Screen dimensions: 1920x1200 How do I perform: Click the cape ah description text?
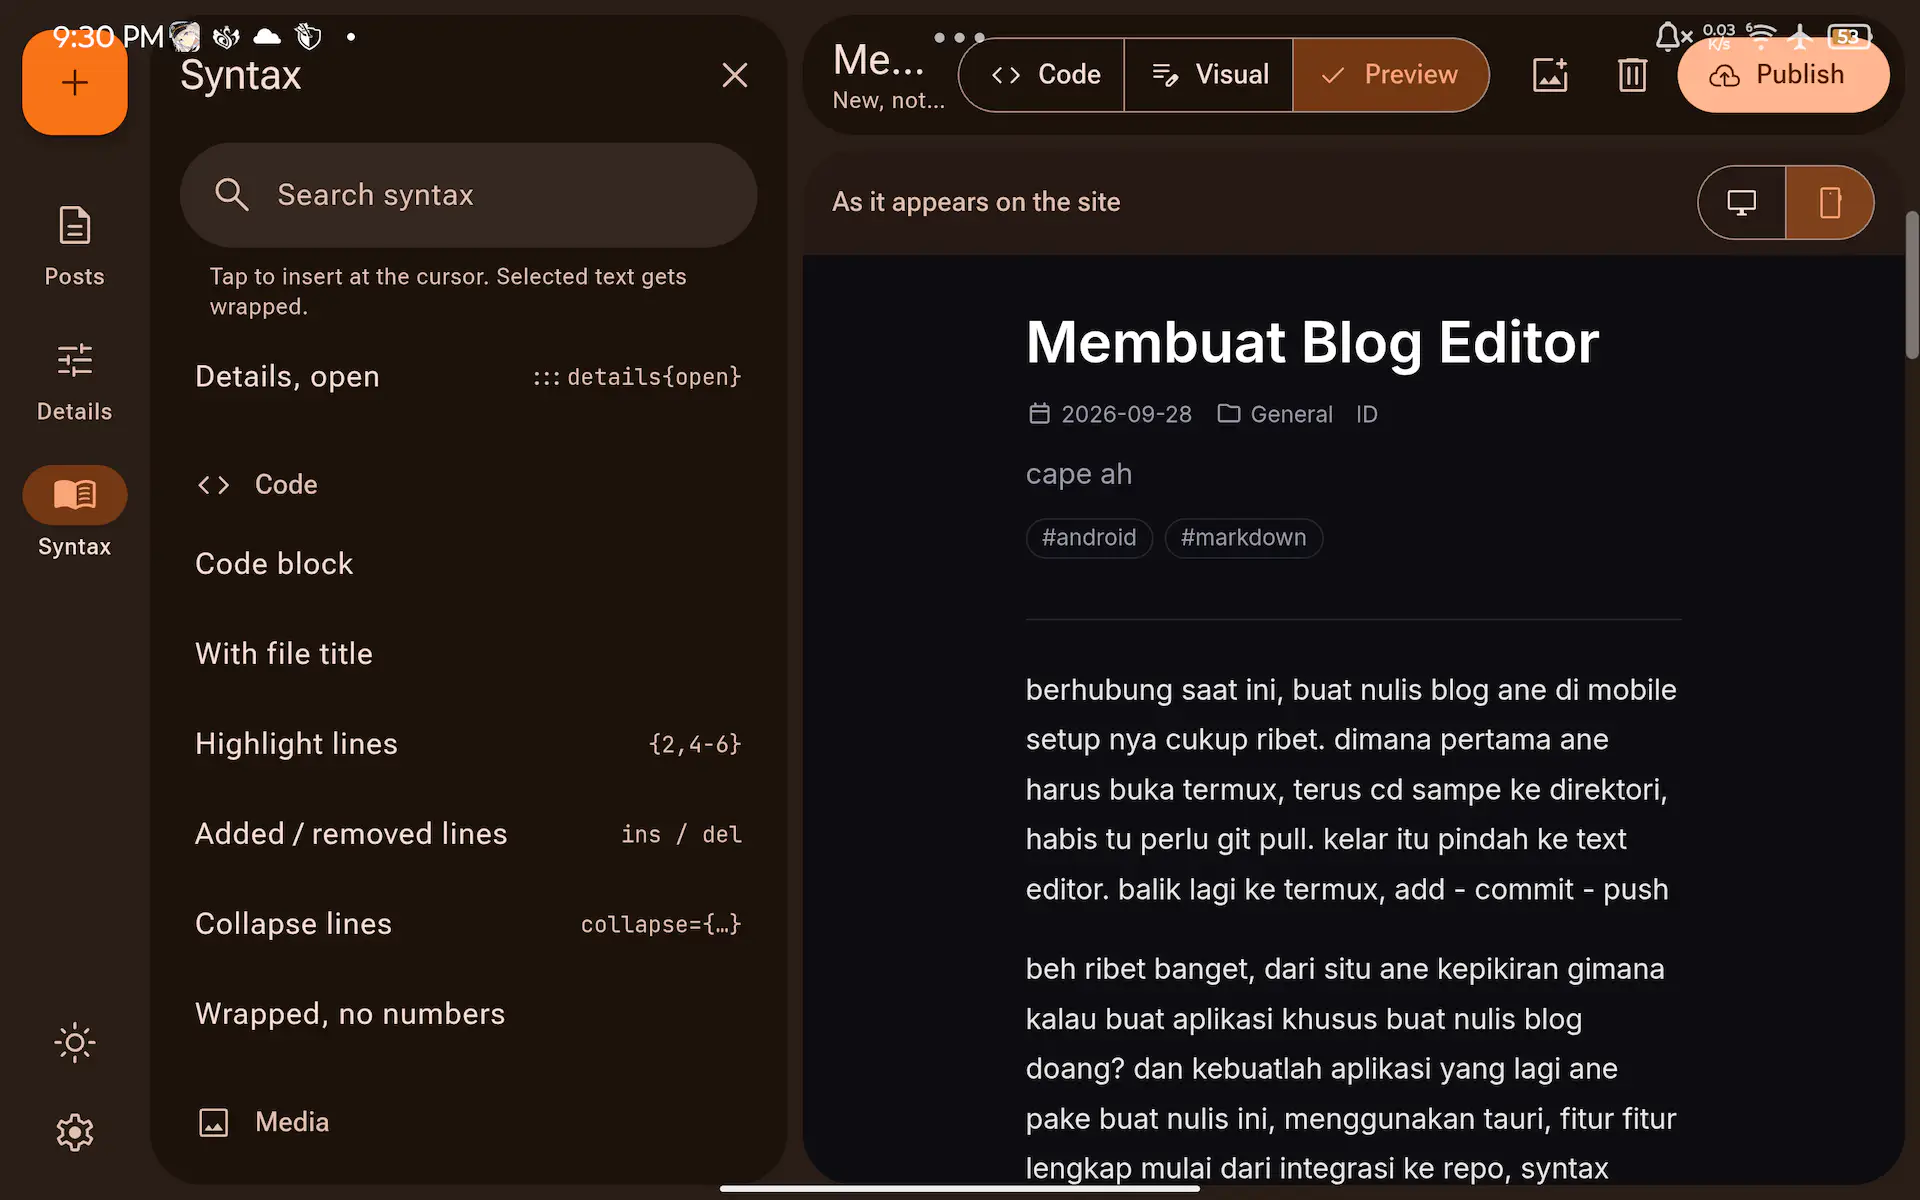point(1078,474)
